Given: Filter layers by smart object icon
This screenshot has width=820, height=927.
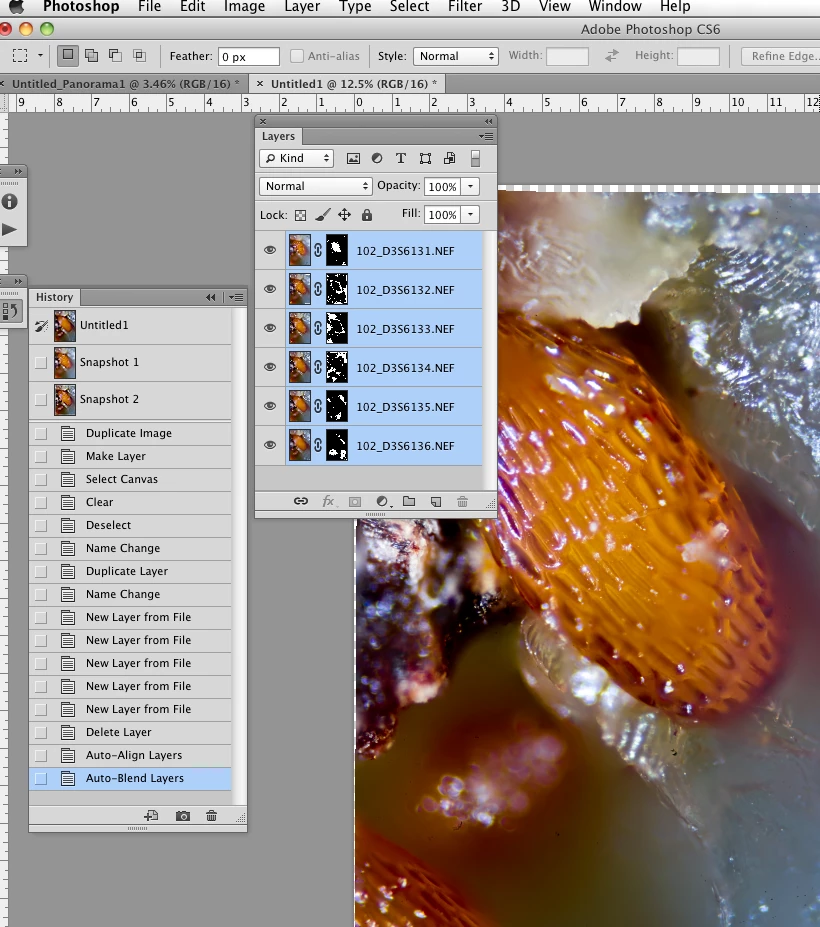Looking at the screenshot, I should [449, 158].
